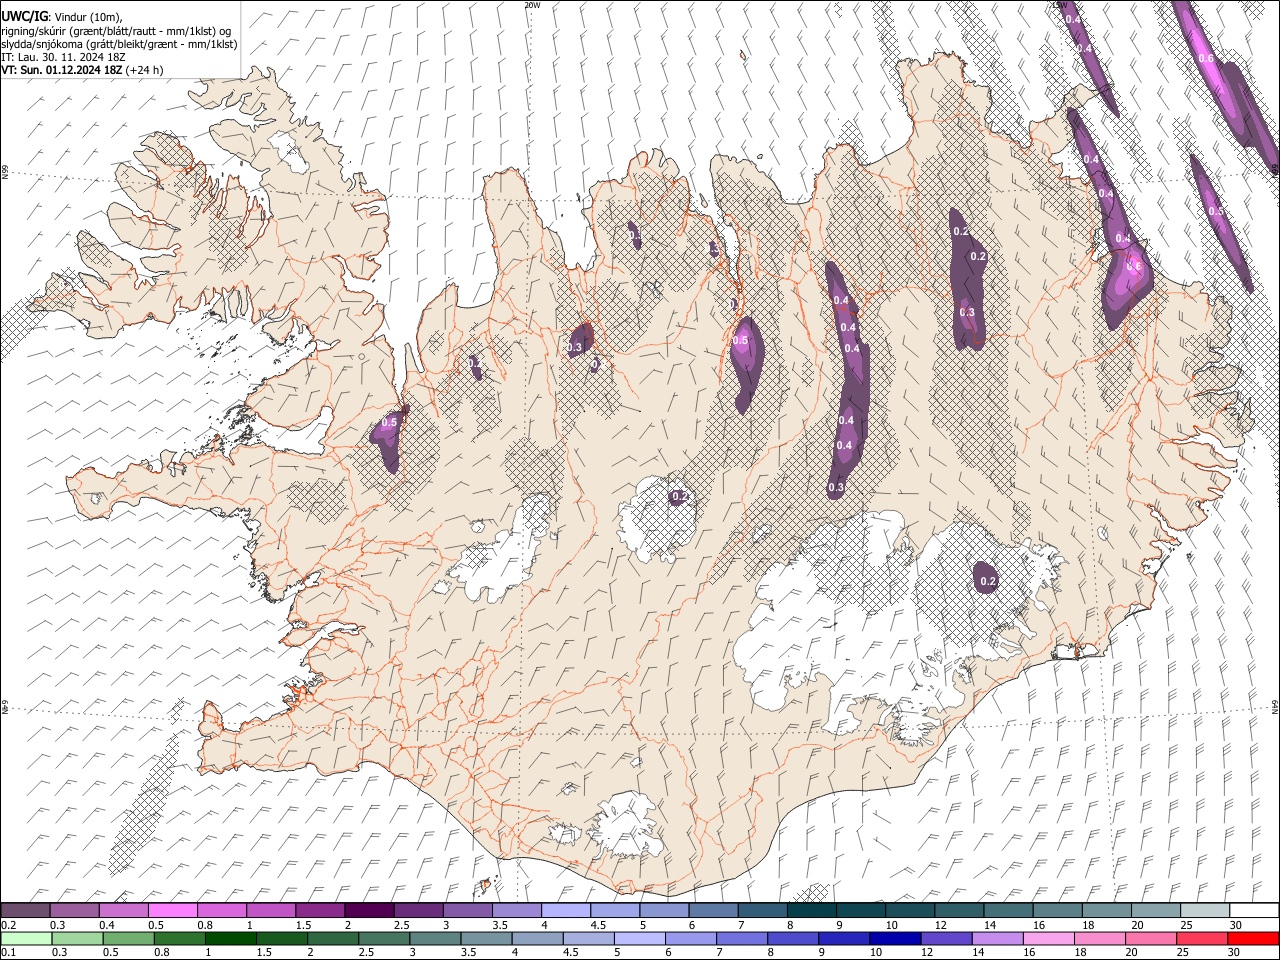The width and height of the screenshot is (1280, 960).
Task: Pick the darkest purple 2 mm snow swatch
Action: pos(369,911)
